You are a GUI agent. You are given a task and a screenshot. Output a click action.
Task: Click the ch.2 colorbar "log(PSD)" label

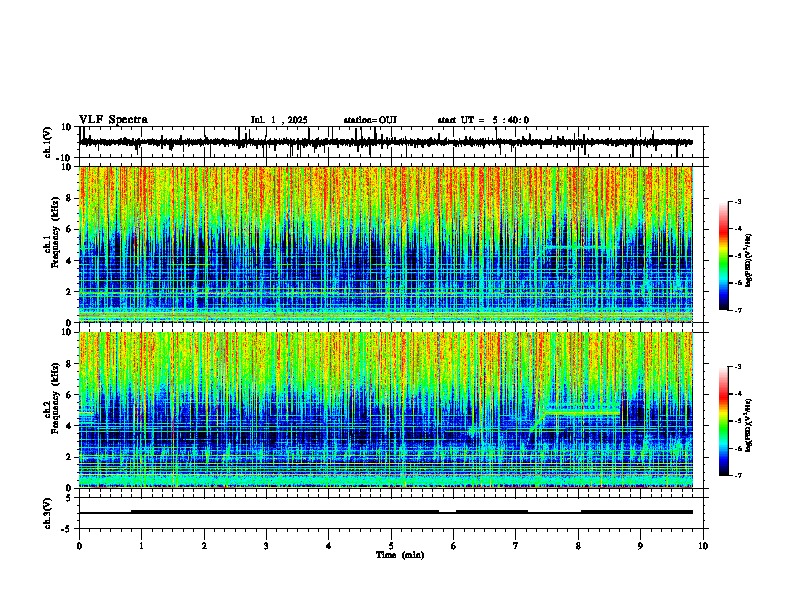point(749,425)
